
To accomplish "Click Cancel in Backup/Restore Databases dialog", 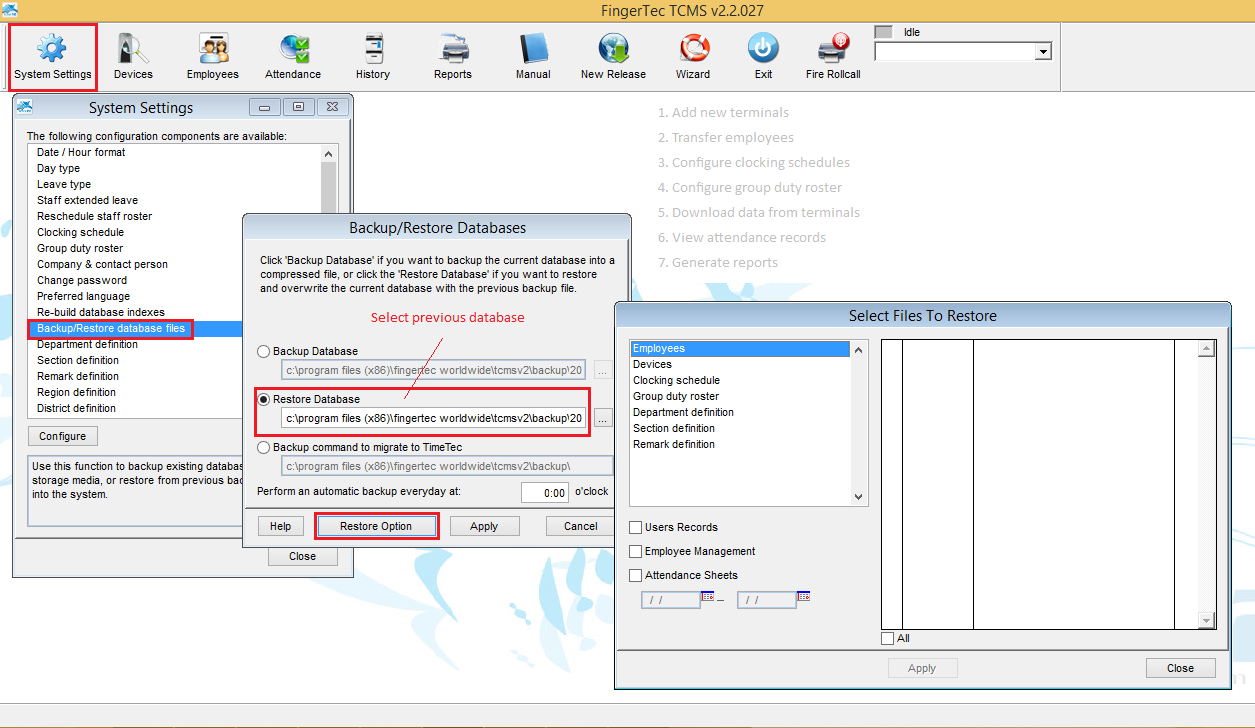I will pos(581,526).
